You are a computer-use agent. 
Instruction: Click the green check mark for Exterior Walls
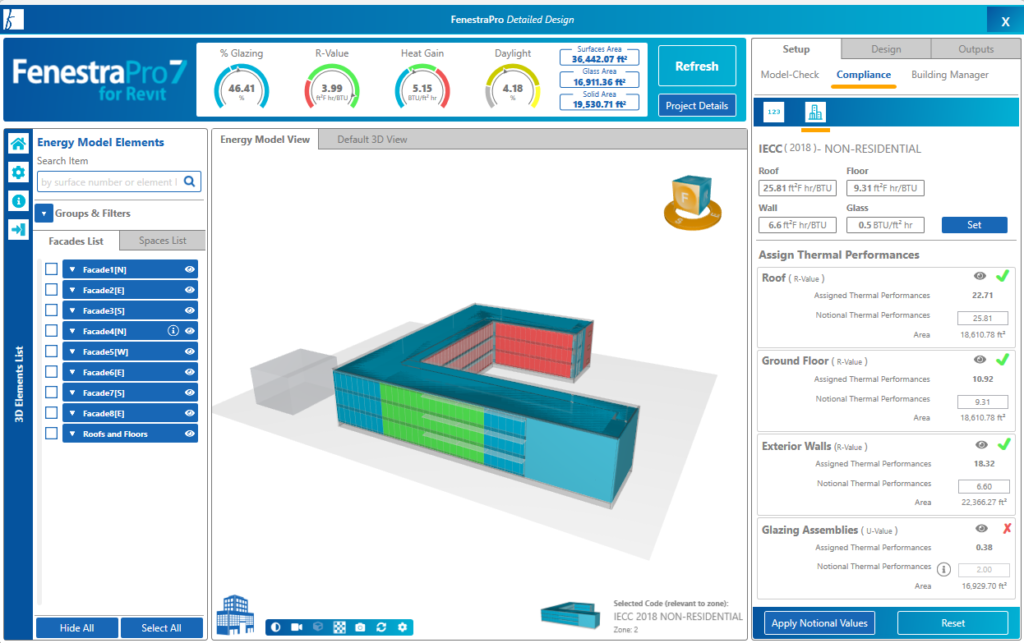point(1004,445)
